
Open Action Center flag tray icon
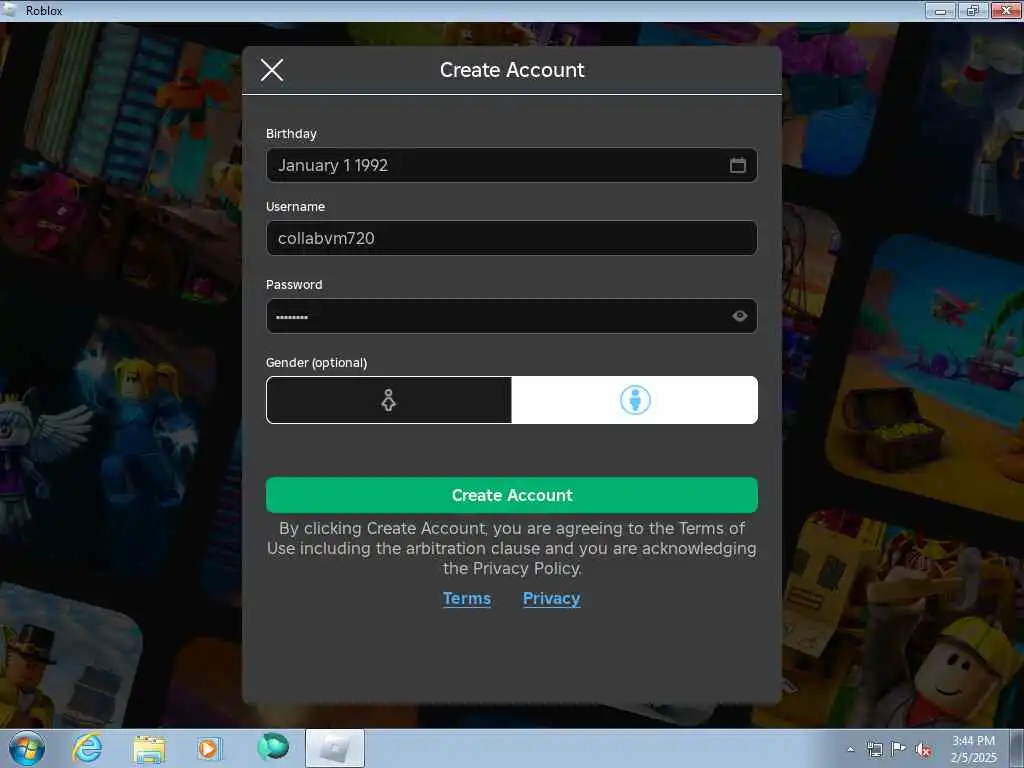[x=899, y=750]
